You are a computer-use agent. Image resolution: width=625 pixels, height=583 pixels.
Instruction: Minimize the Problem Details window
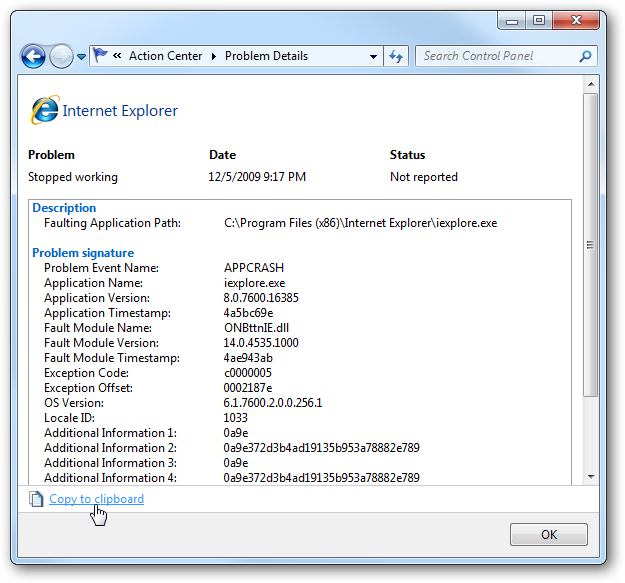pyautogui.click(x=512, y=21)
